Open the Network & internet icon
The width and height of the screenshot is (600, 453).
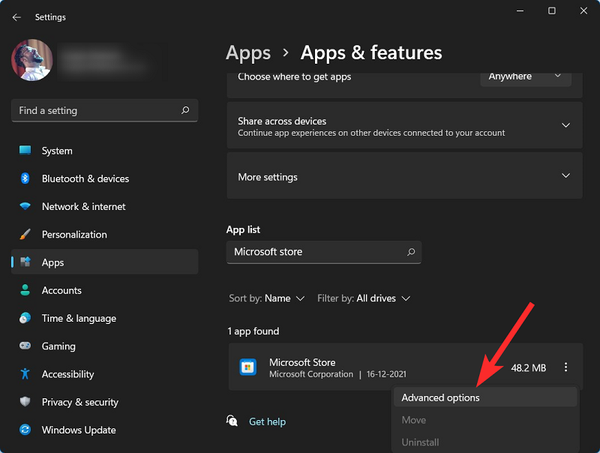(x=25, y=207)
